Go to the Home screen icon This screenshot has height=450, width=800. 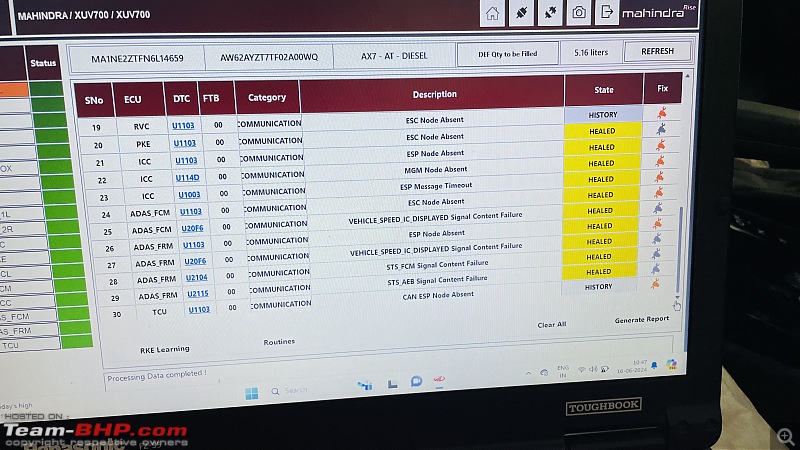click(492, 13)
